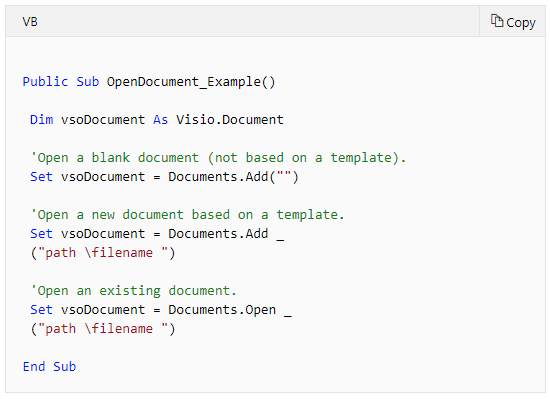Click the 'Dim vsoDocument As Visio.Document' line
550x399 pixels.
click(157, 120)
